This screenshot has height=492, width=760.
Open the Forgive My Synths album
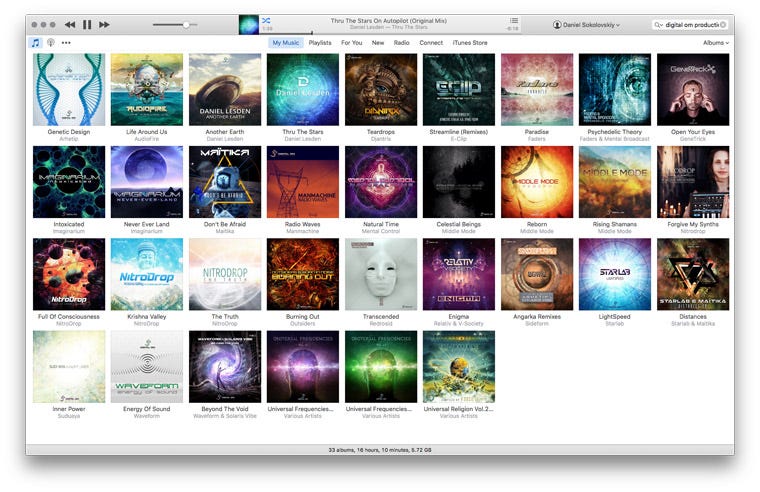tap(693, 182)
